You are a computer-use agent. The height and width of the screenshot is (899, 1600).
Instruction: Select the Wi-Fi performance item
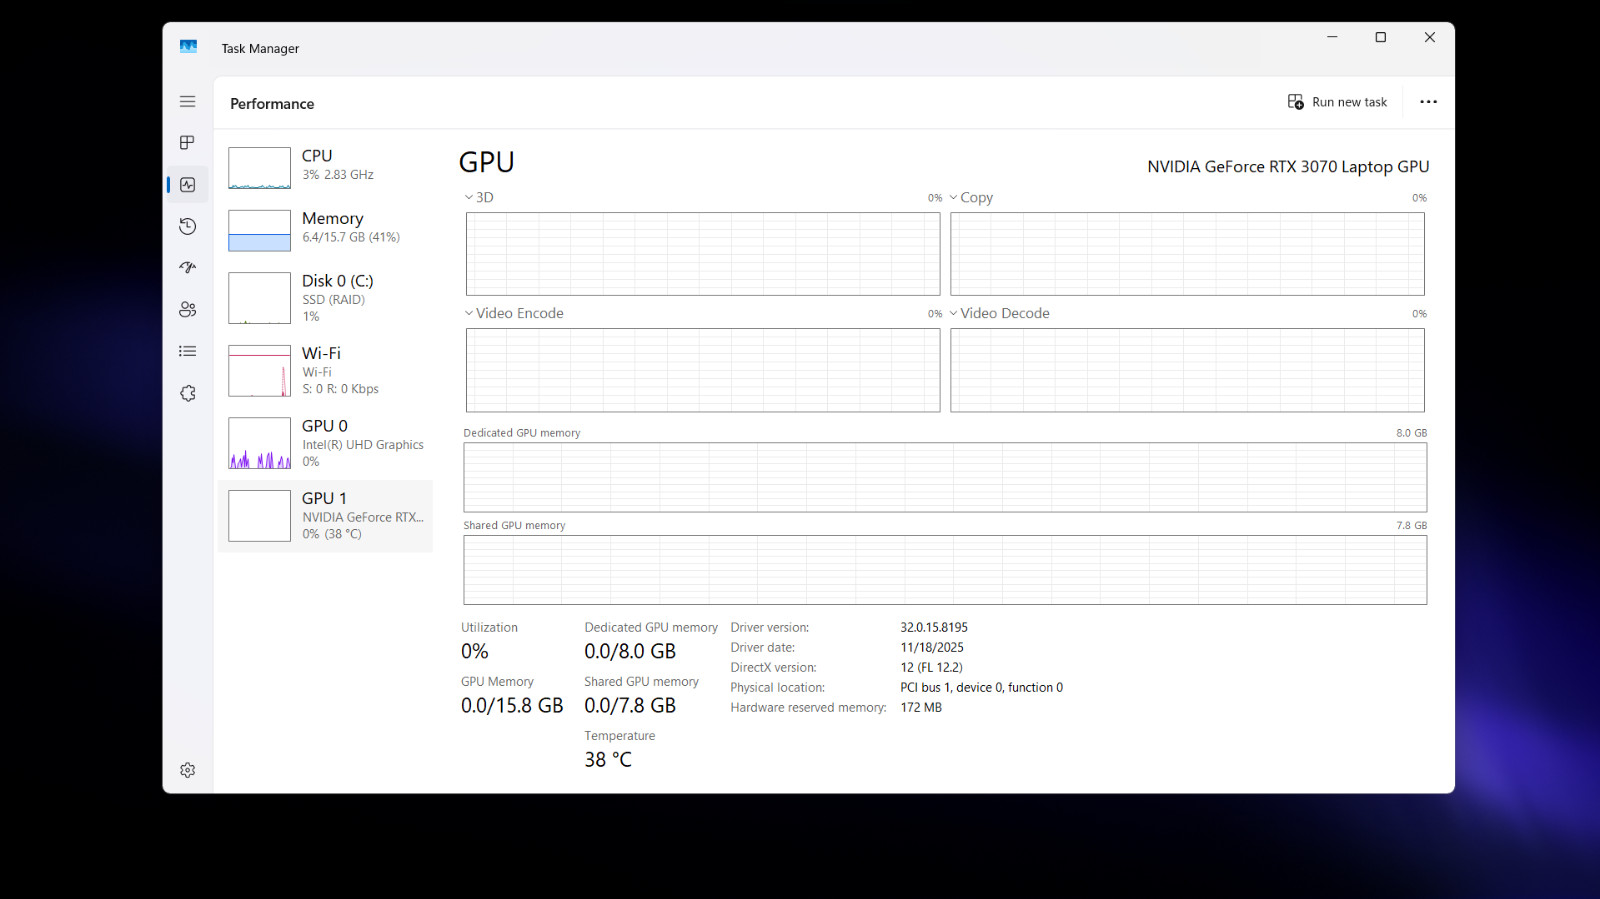click(325, 370)
